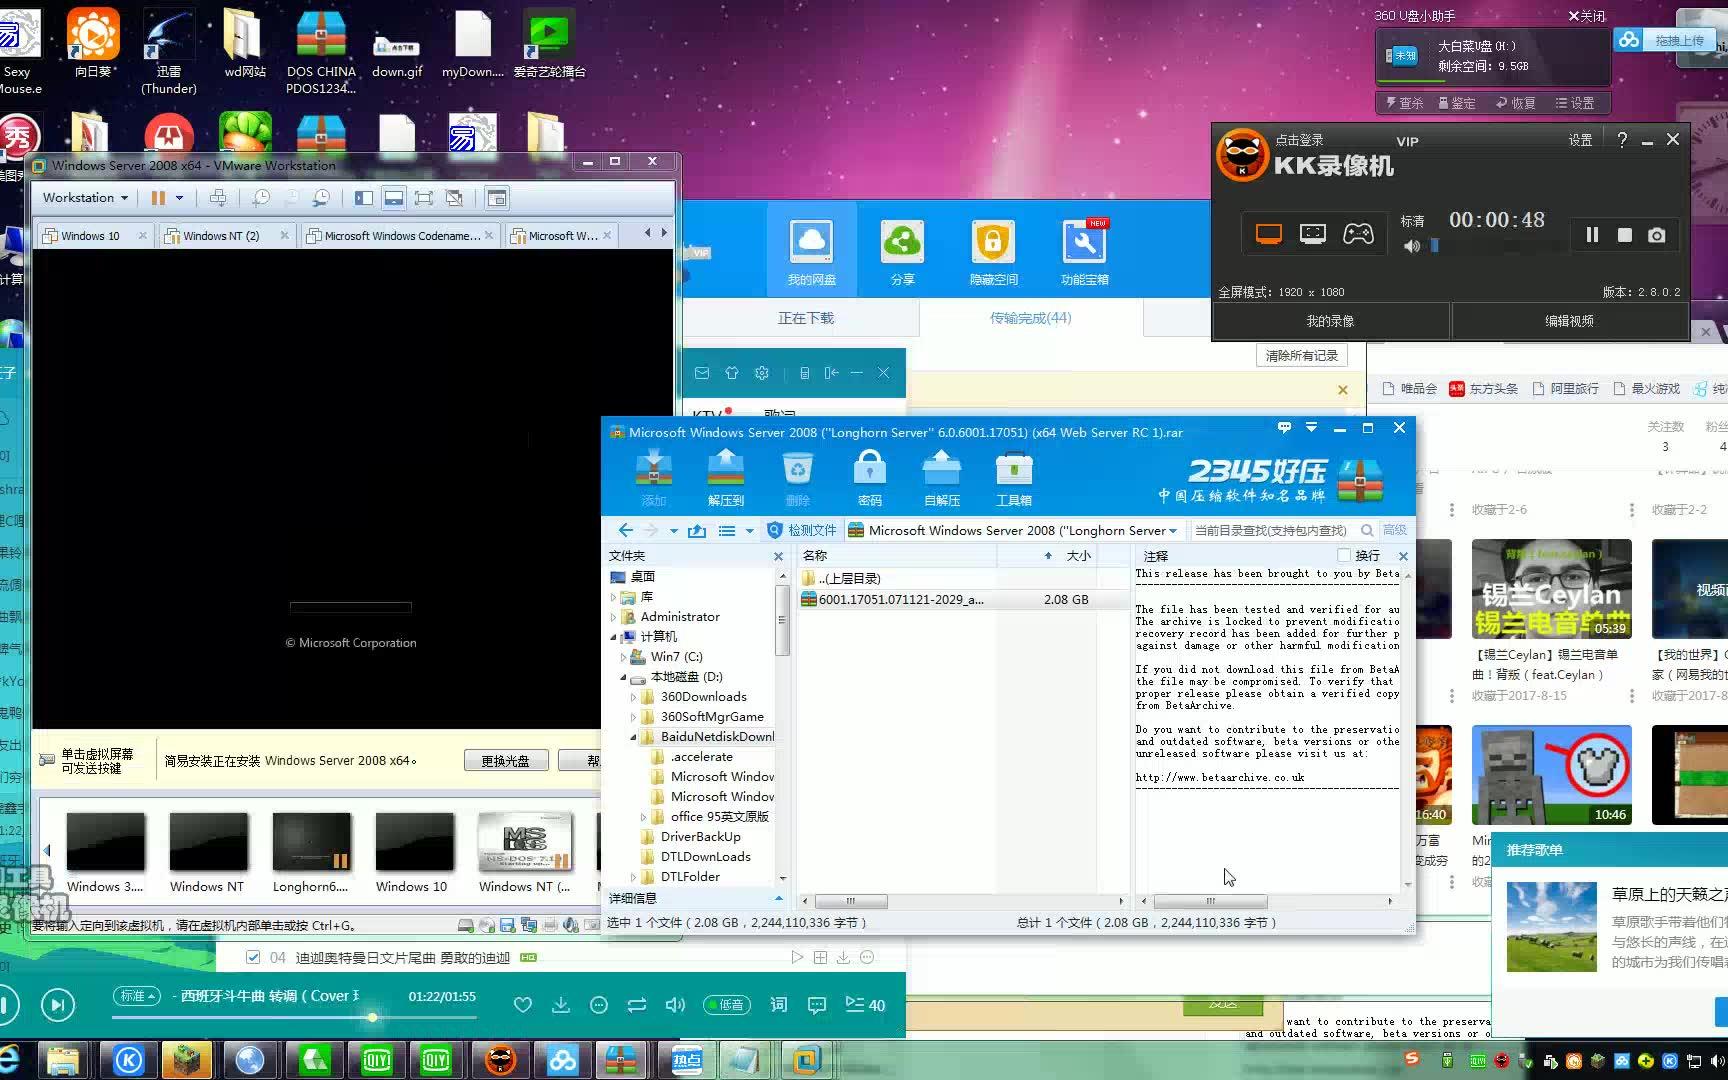The image size is (1728, 1080).
Task: Click 添加 (Add) in 2345好压 toolbar
Action: coord(653,478)
